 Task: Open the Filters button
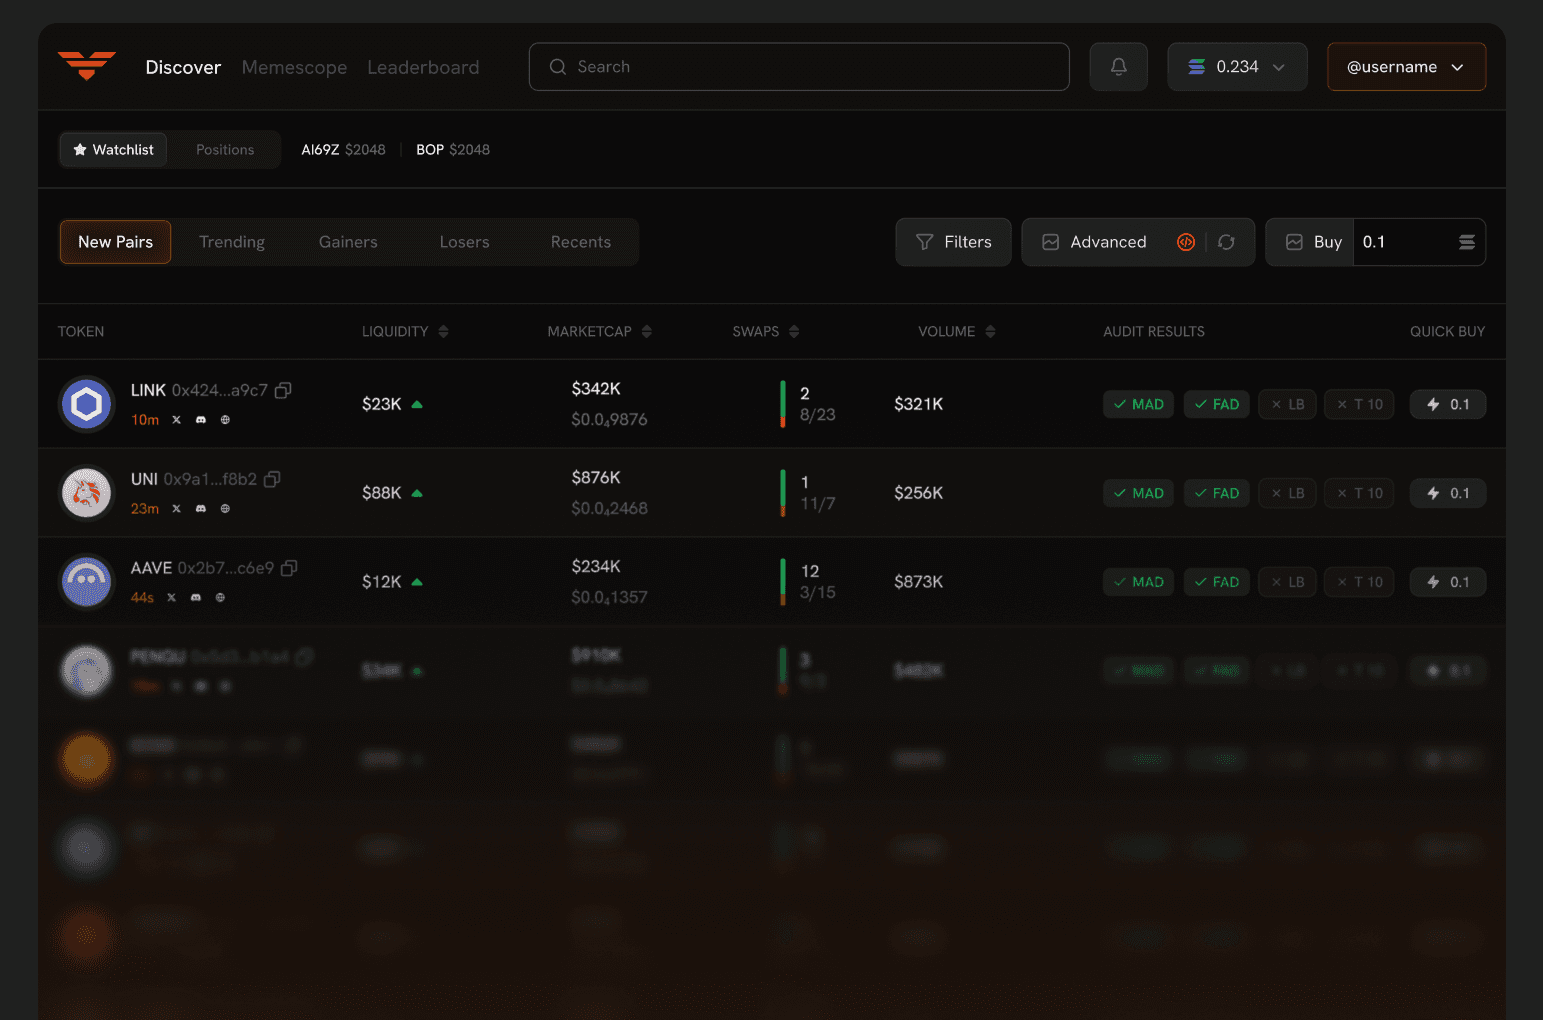click(953, 242)
